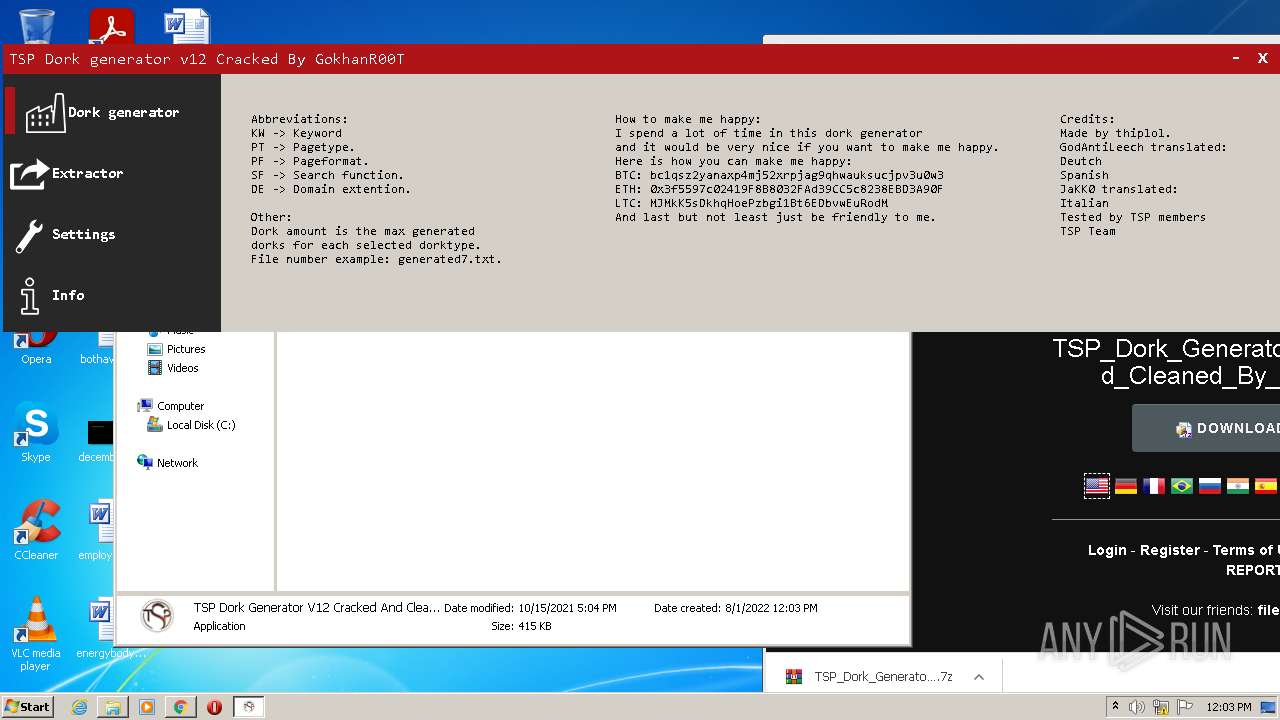Viewport: 1280px width, 720px height.
Task: Click the share-arrow Extractor icon
Action: [29, 173]
